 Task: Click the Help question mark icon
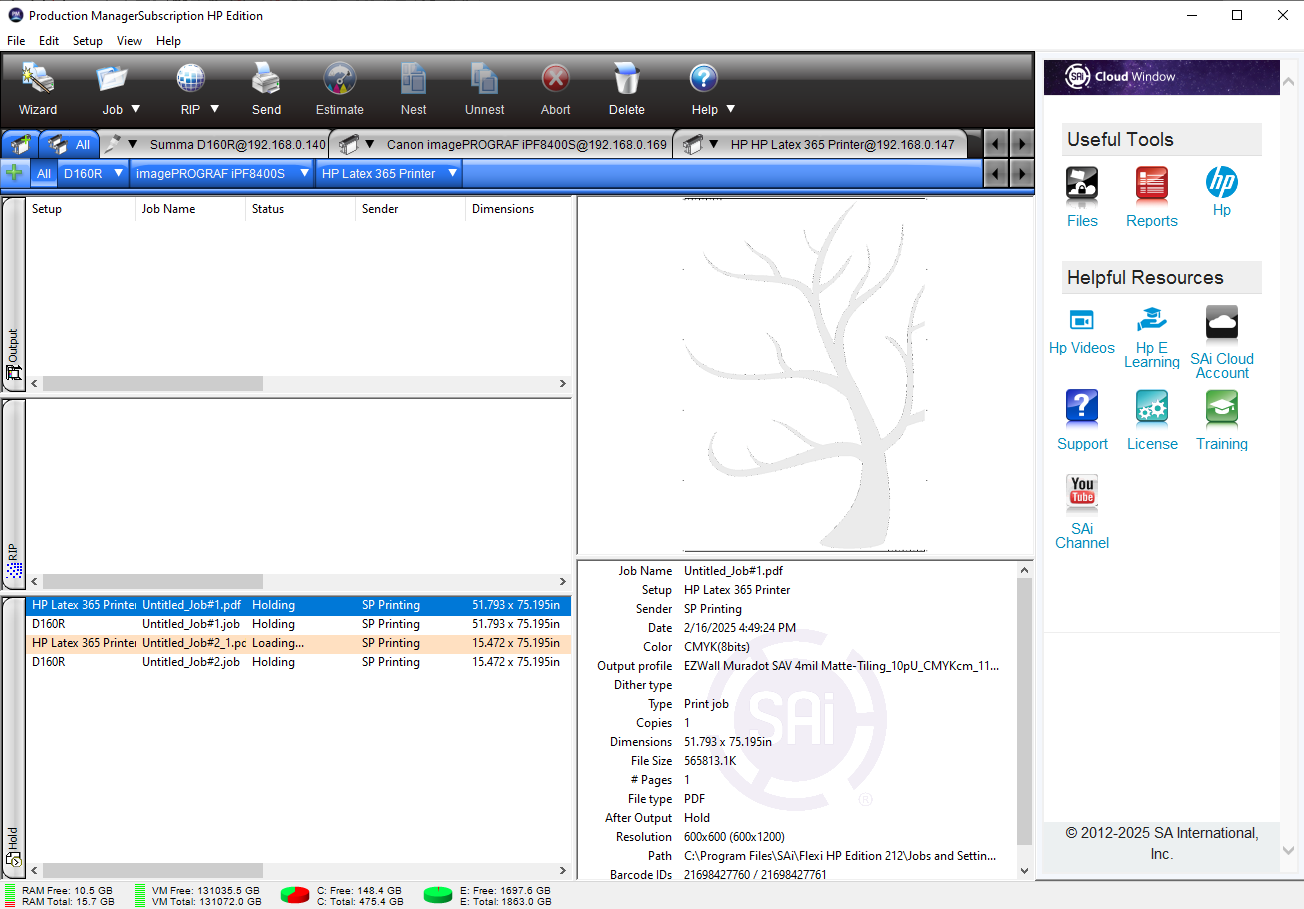click(x=704, y=79)
